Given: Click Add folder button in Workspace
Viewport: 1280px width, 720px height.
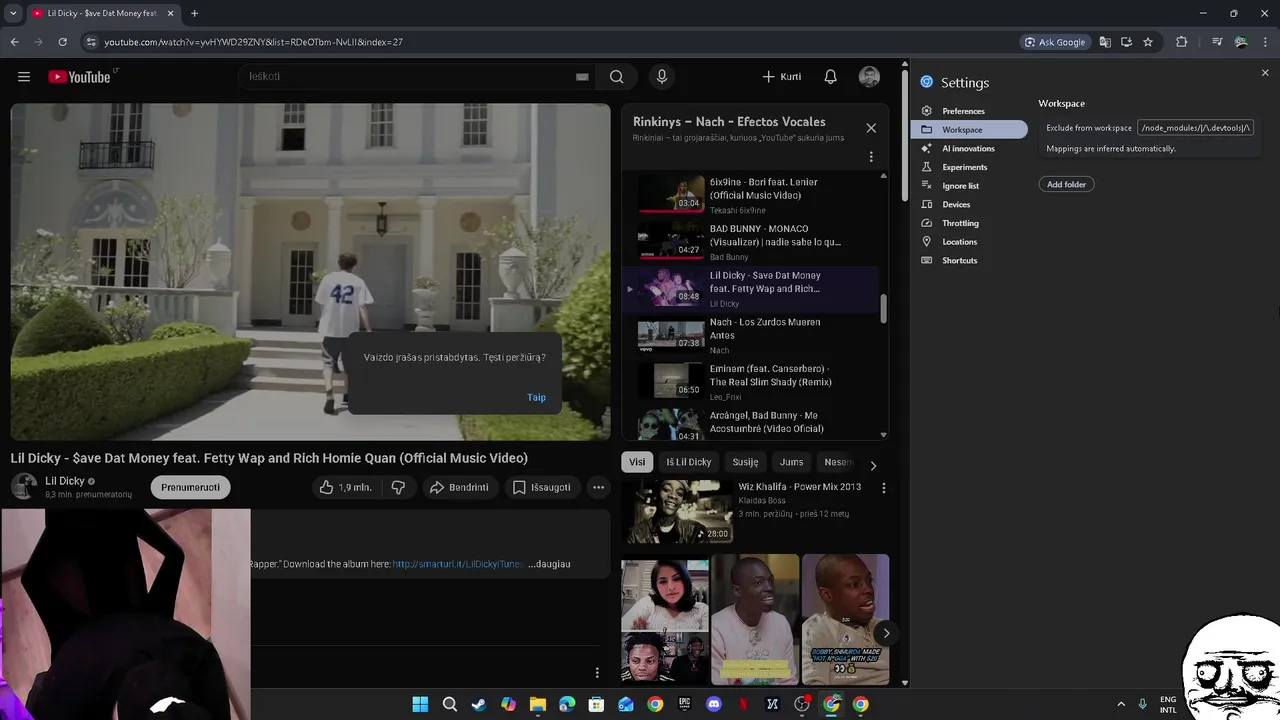Looking at the screenshot, I should click(1066, 184).
